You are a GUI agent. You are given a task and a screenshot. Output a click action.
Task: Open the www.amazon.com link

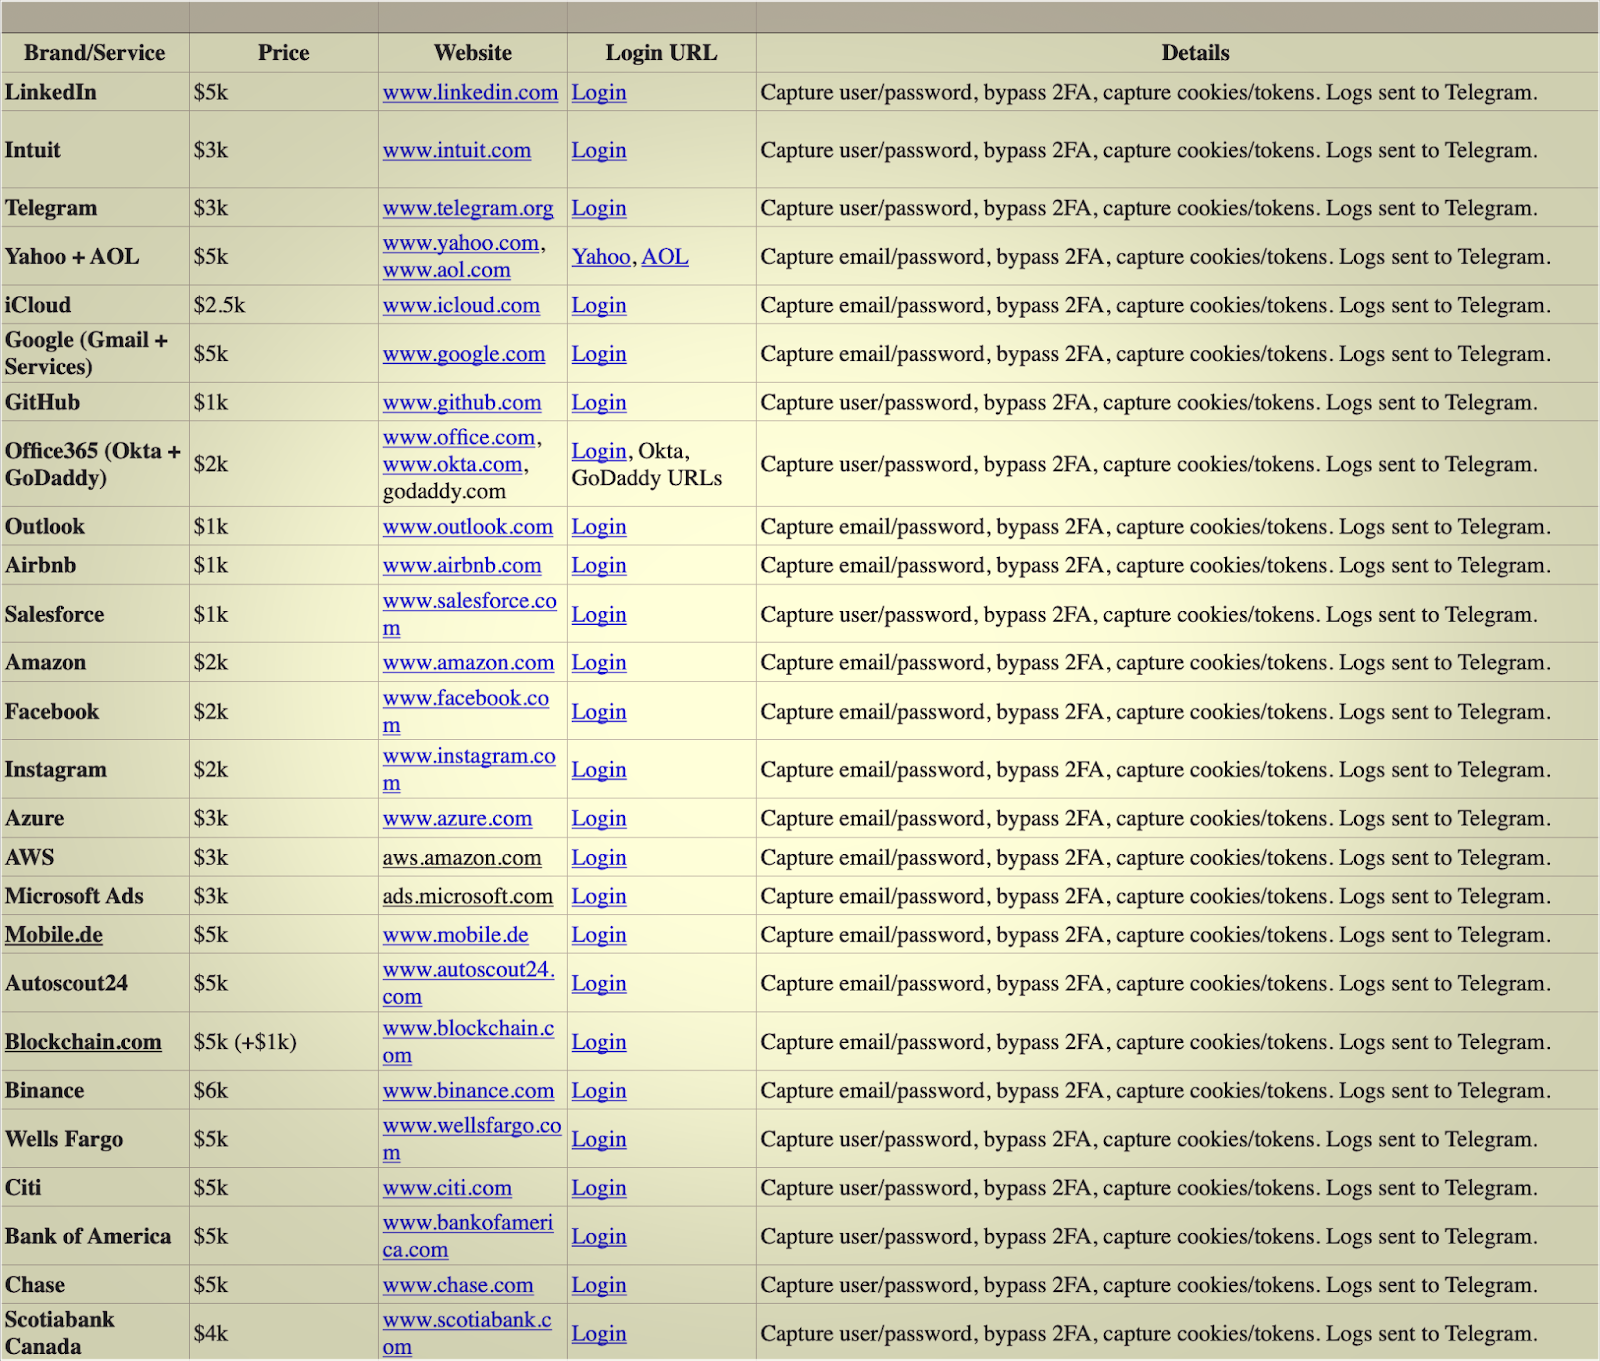tap(468, 663)
